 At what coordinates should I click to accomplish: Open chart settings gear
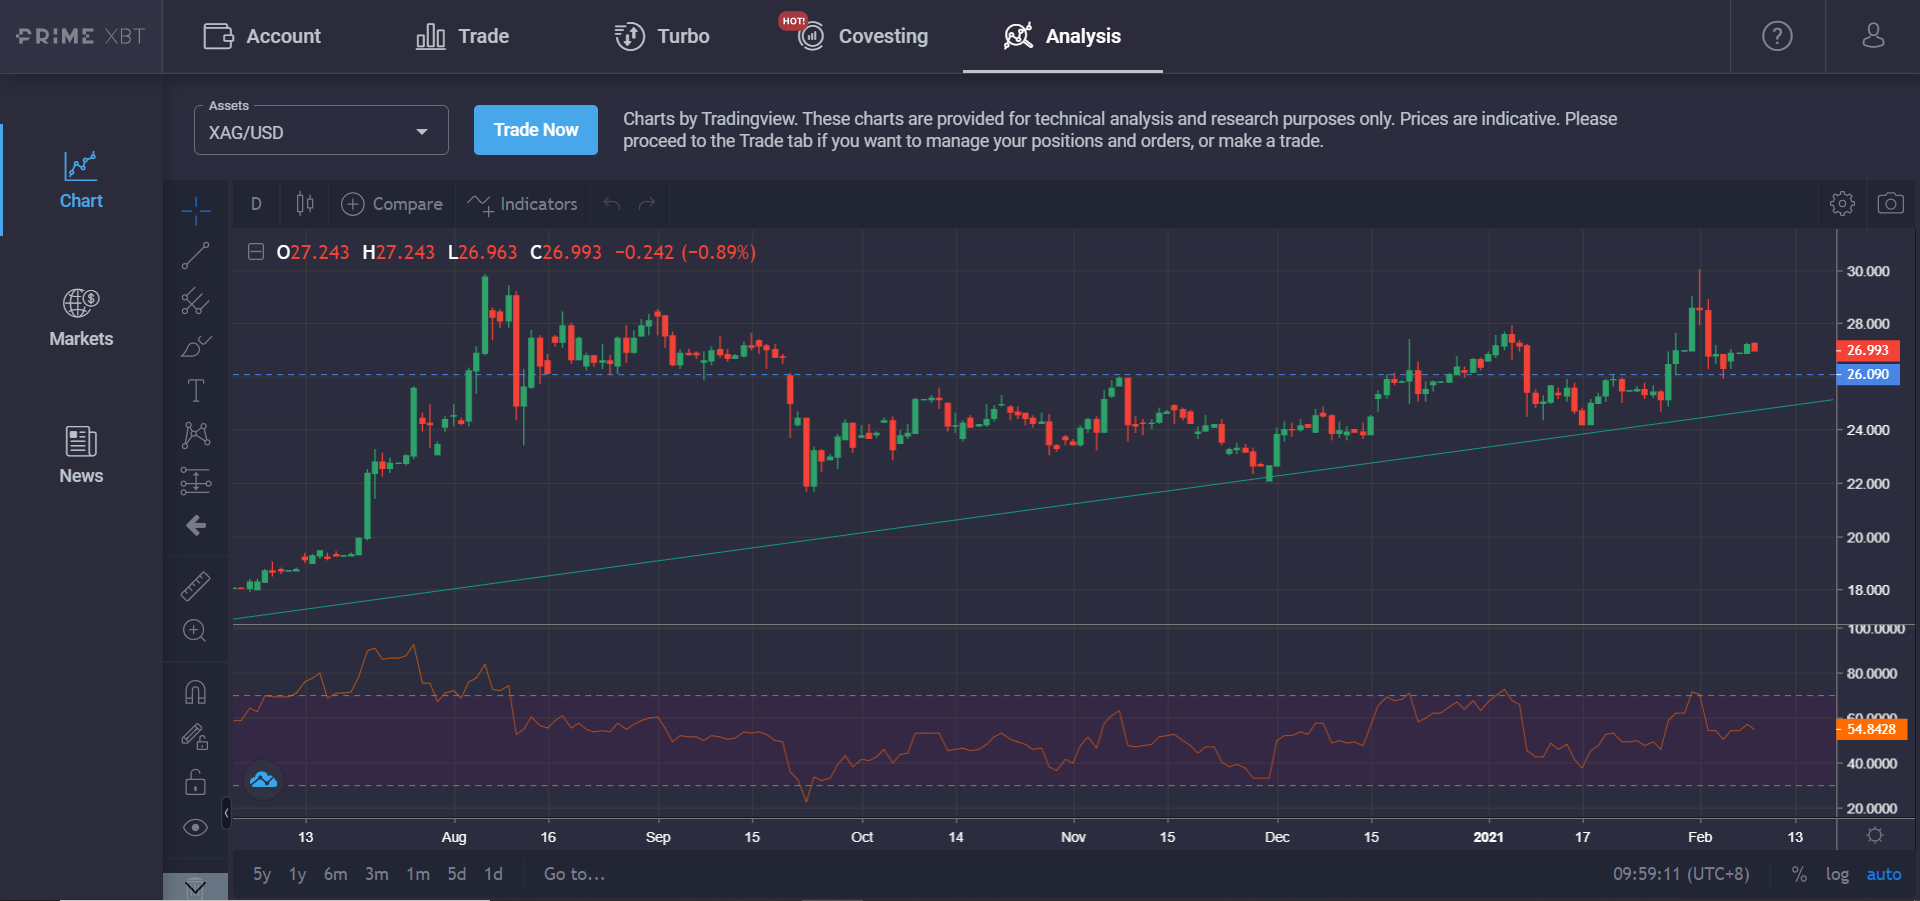pyautogui.click(x=1842, y=203)
